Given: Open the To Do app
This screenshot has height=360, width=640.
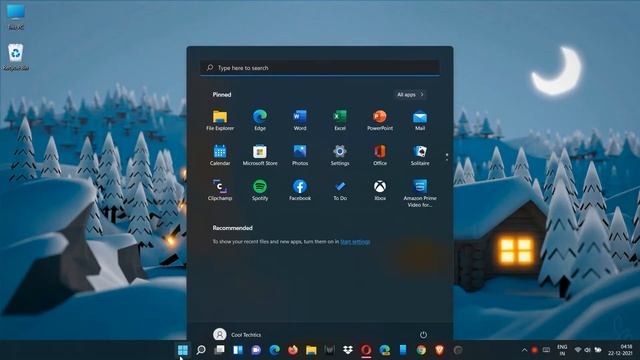Looking at the screenshot, I should point(340,190).
